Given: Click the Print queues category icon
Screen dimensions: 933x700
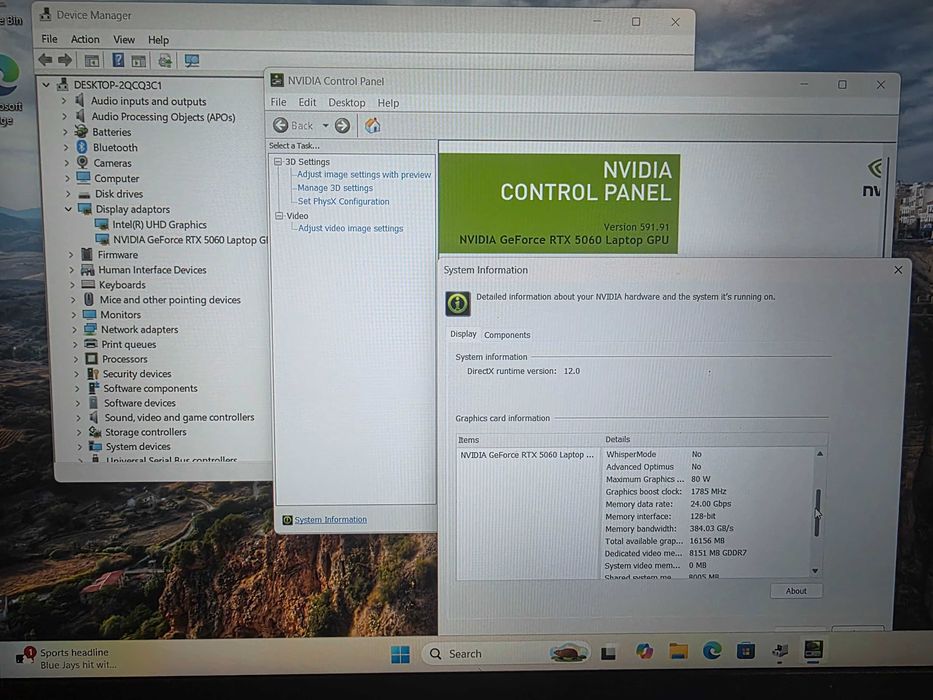Looking at the screenshot, I should [90, 344].
